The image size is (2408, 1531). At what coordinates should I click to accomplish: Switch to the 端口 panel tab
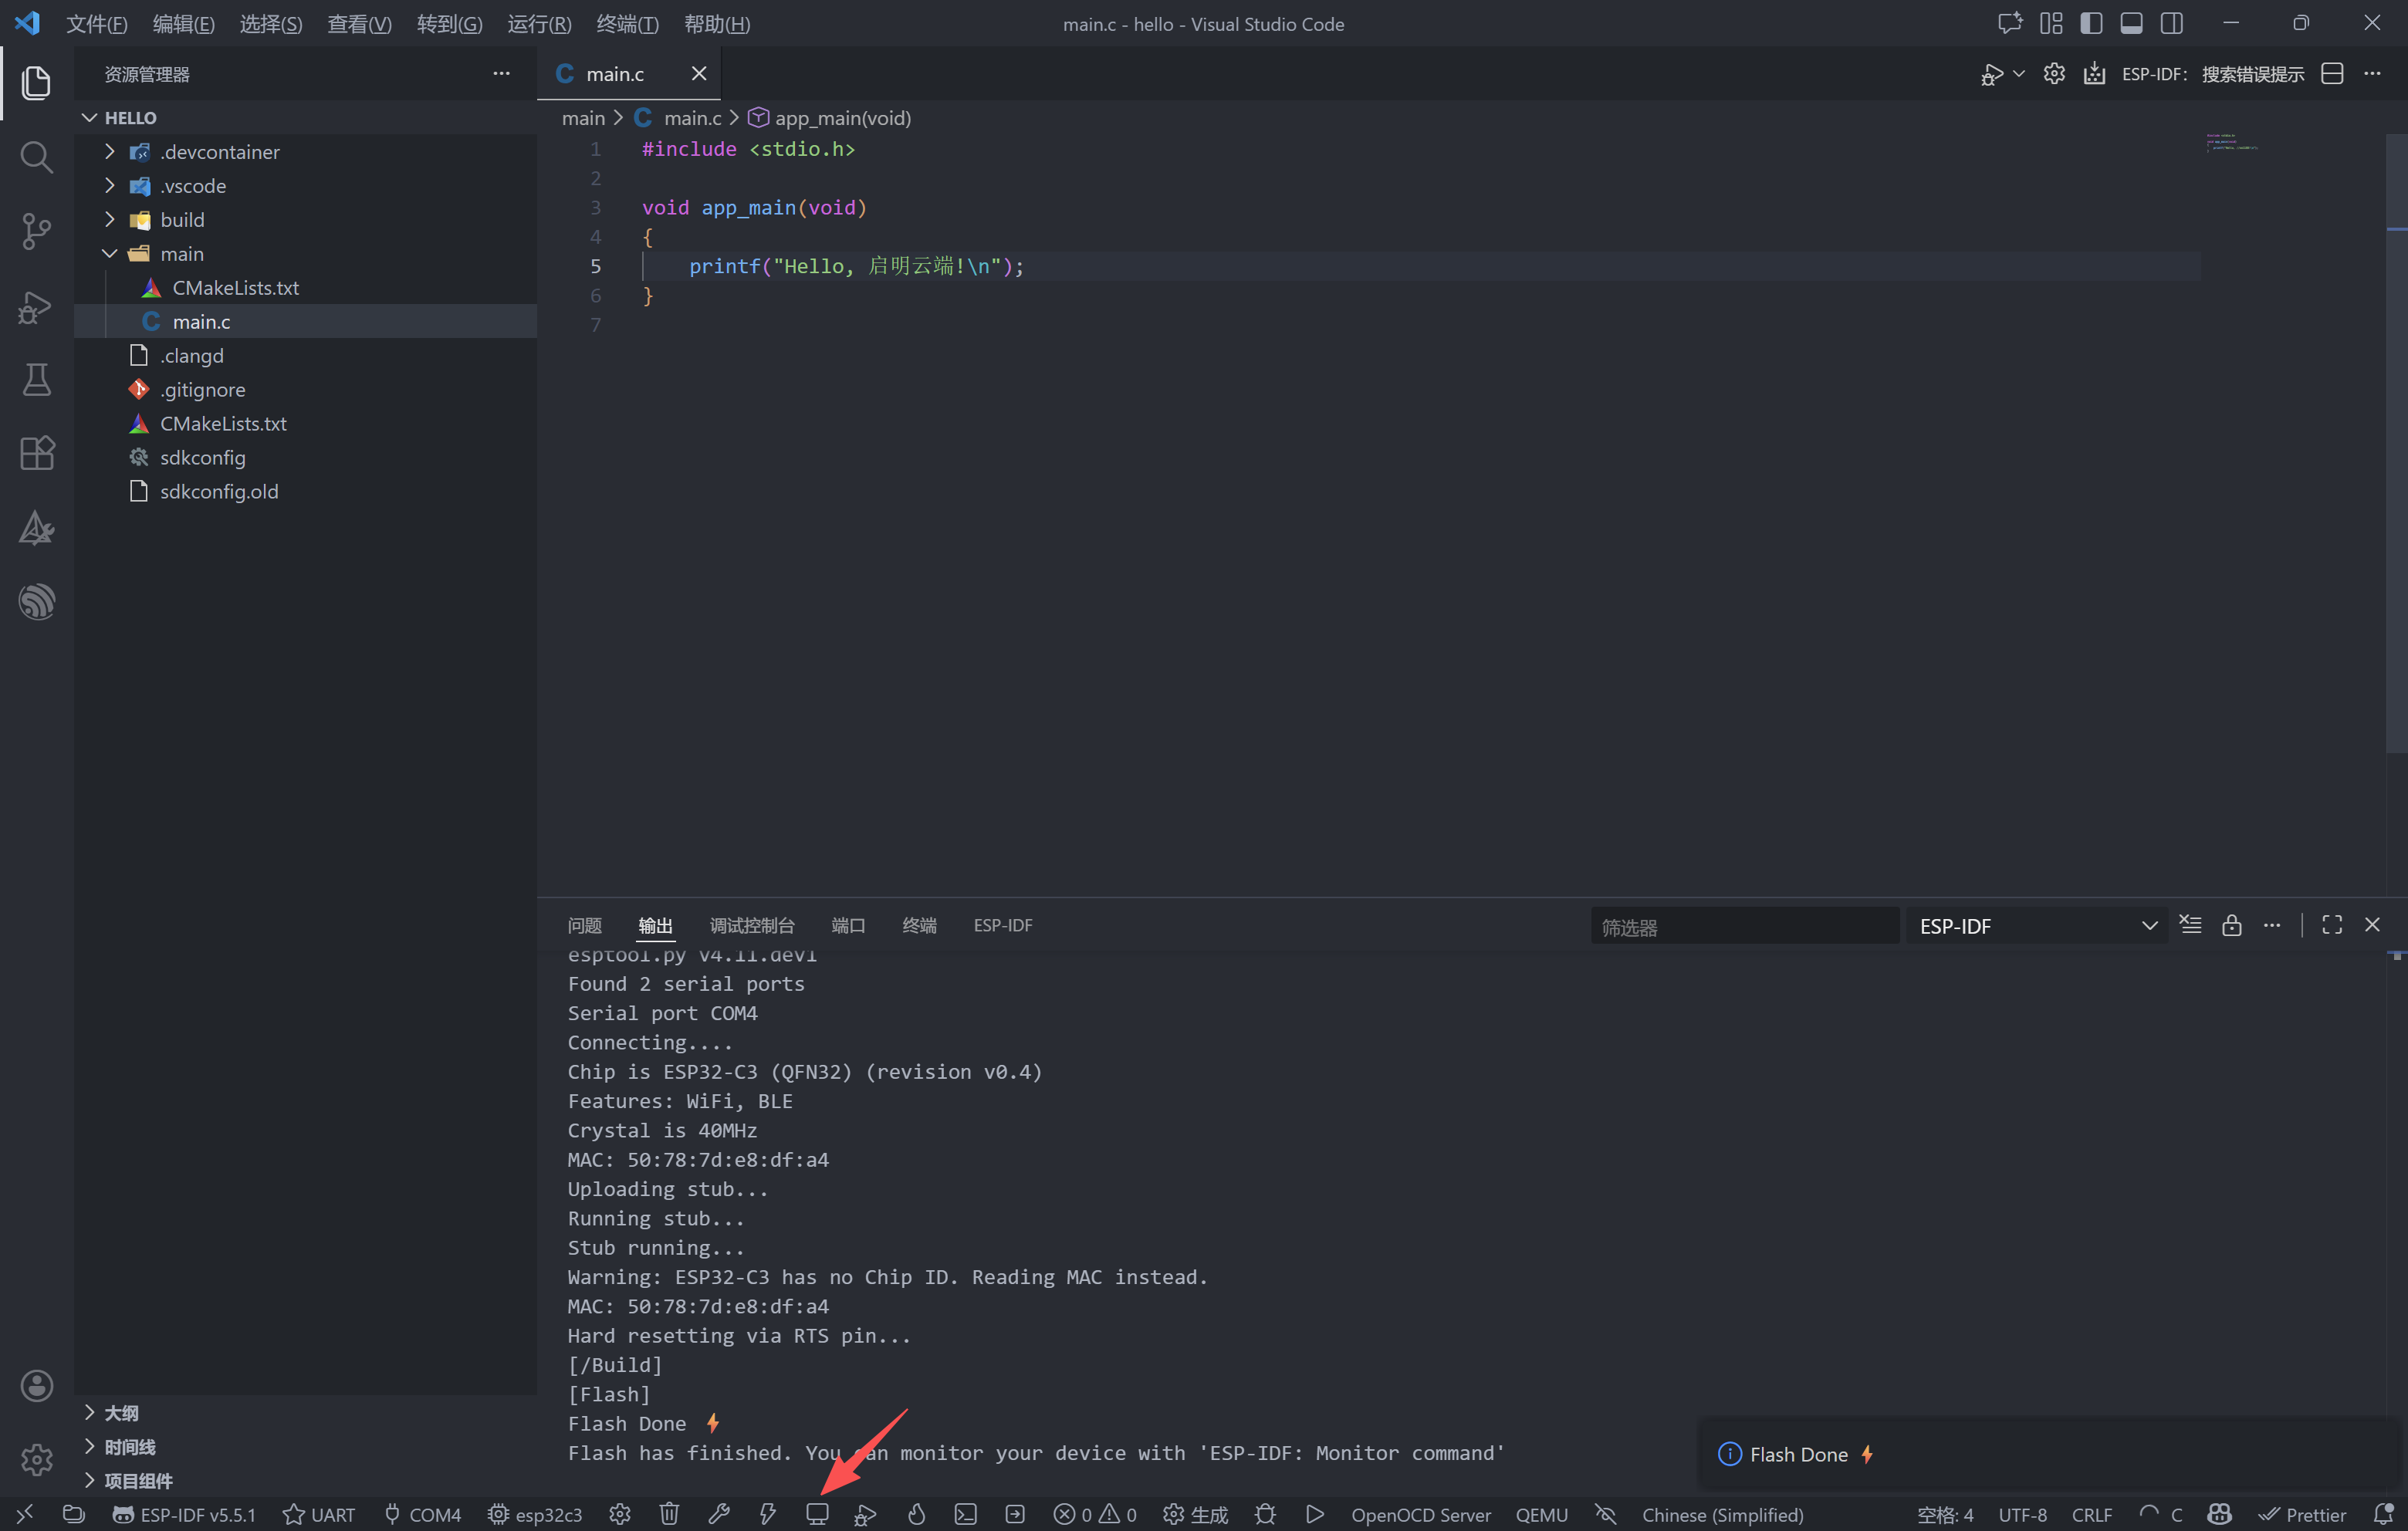click(848, 926)
